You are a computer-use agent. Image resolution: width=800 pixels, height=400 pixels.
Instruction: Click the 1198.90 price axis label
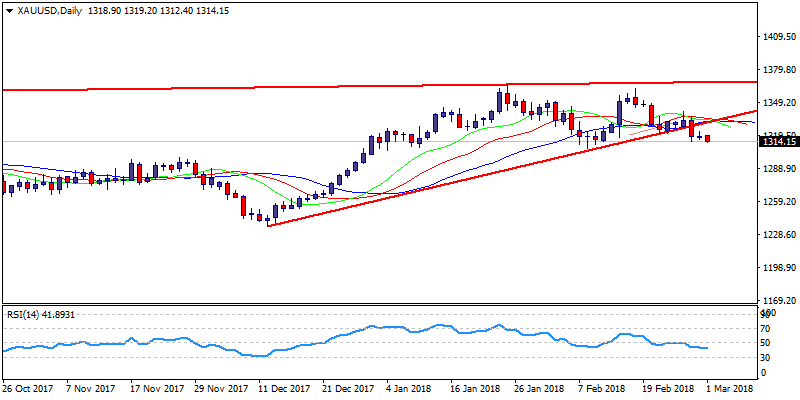(777, 268)
